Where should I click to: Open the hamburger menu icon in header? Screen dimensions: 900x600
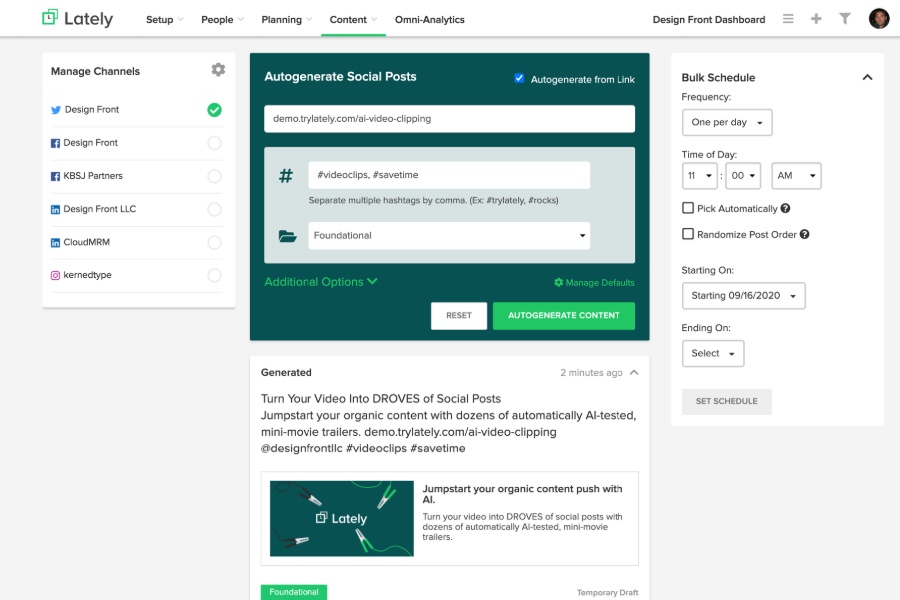788,19
